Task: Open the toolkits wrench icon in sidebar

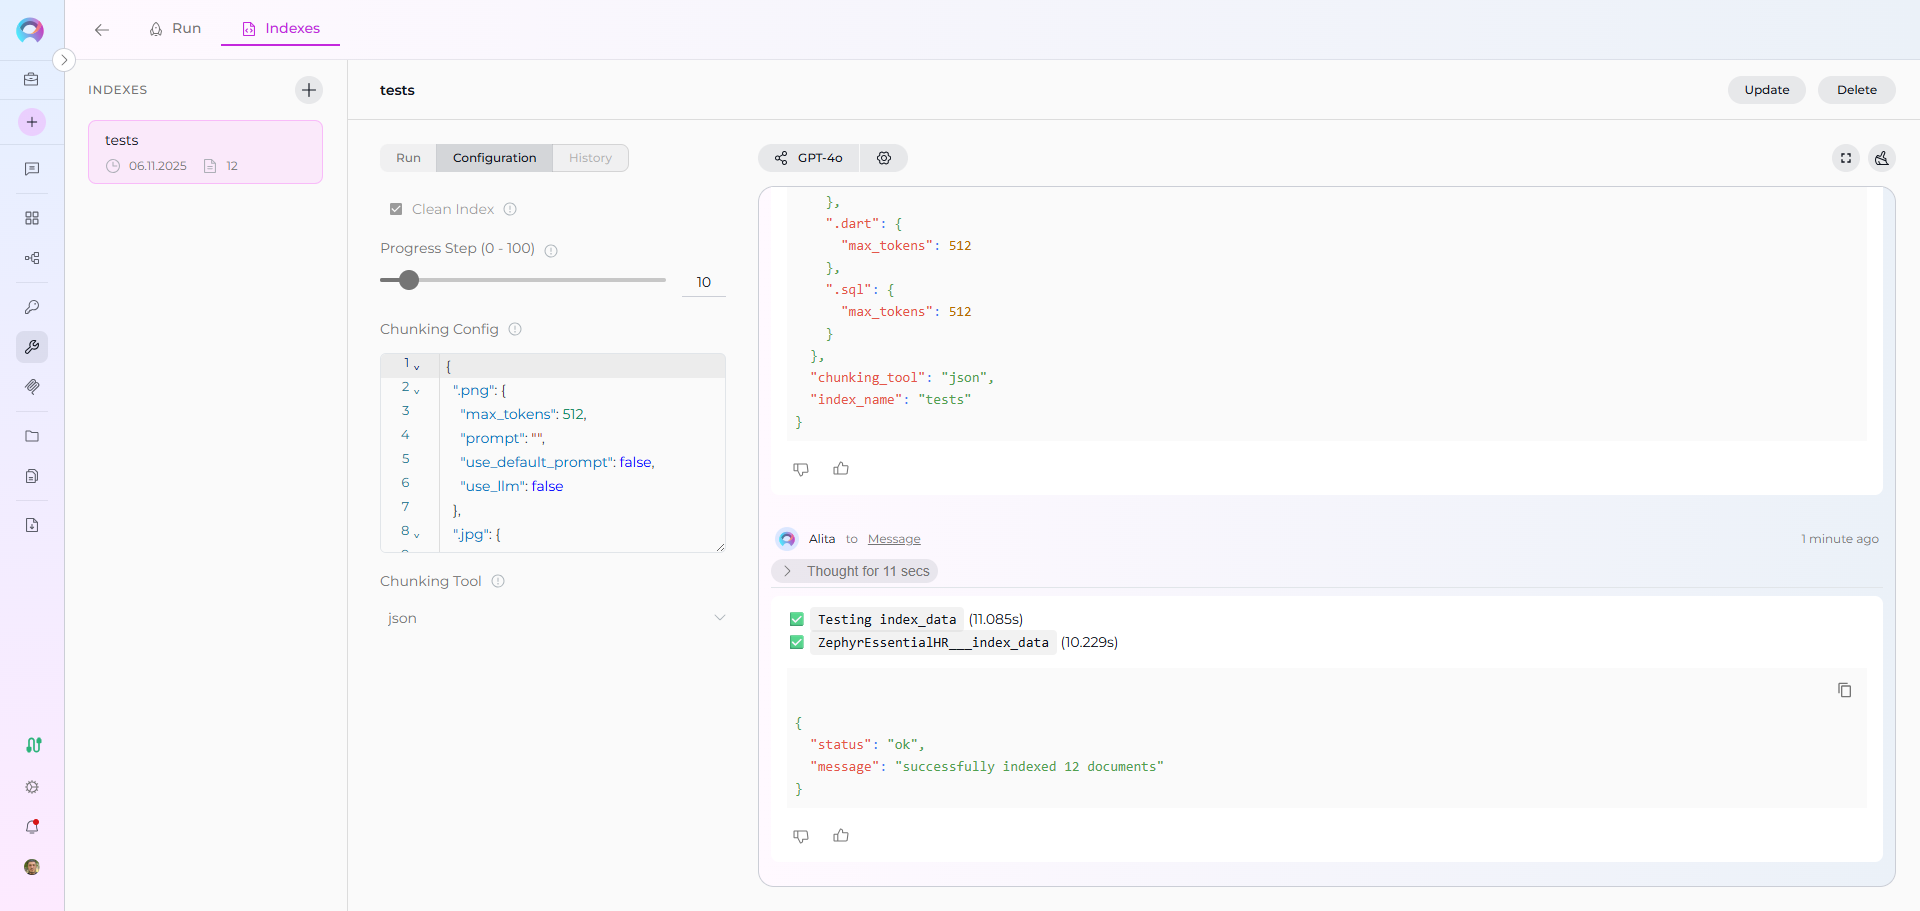Action: click(32, 347)
